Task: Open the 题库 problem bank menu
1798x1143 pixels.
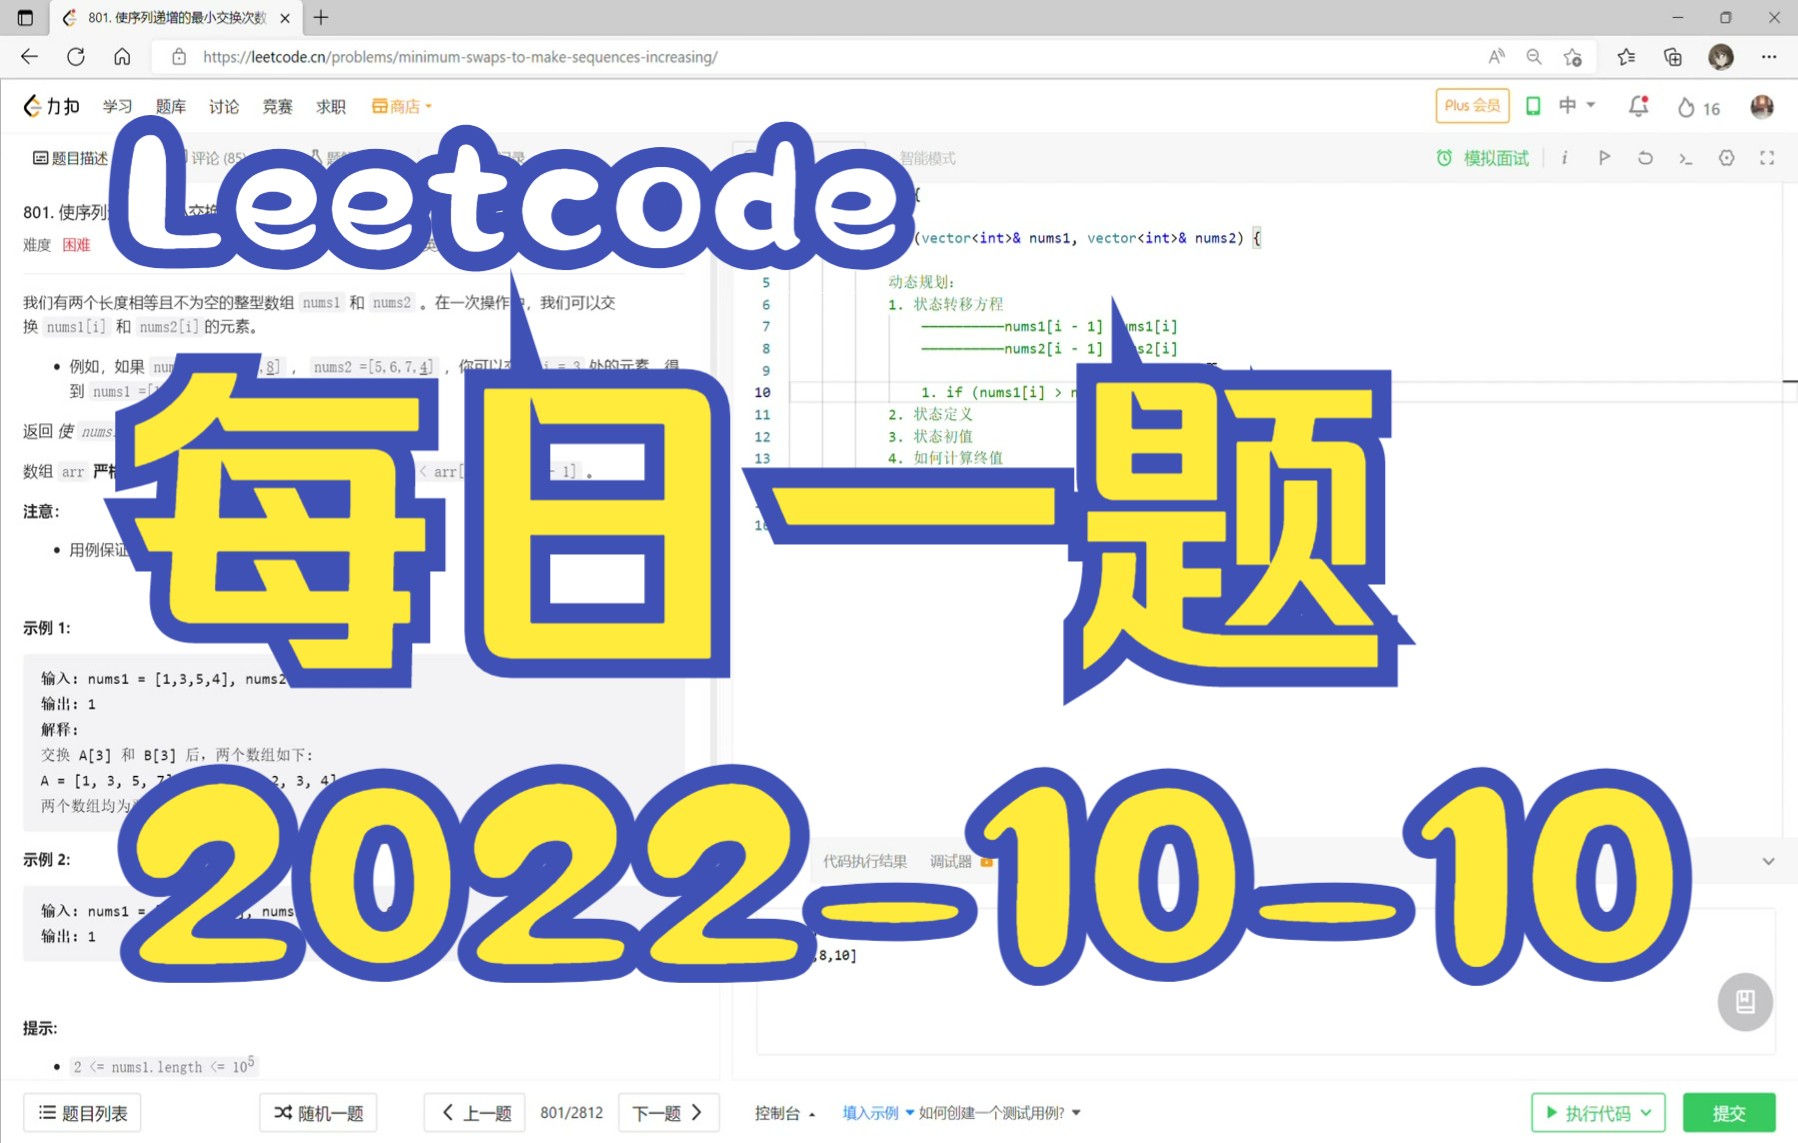Action: point(171,106)
